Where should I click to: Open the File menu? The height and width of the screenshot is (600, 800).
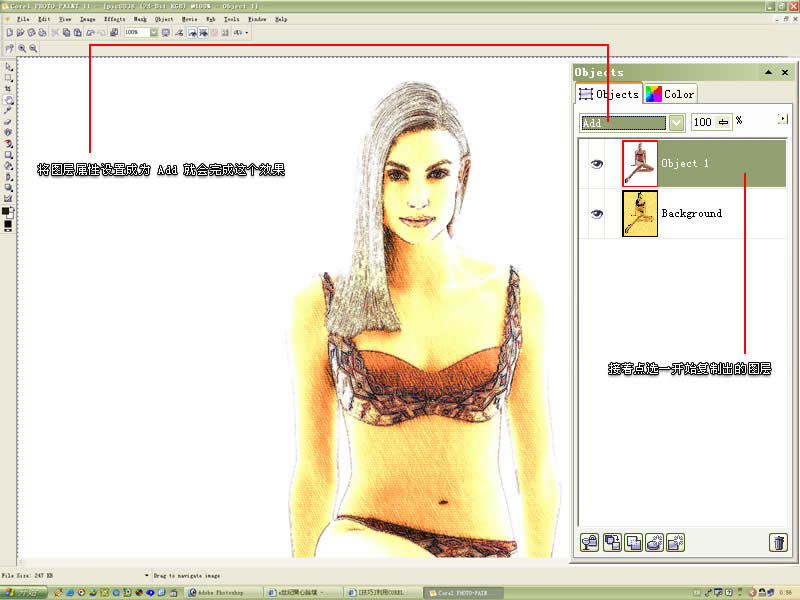pos(23,19)
